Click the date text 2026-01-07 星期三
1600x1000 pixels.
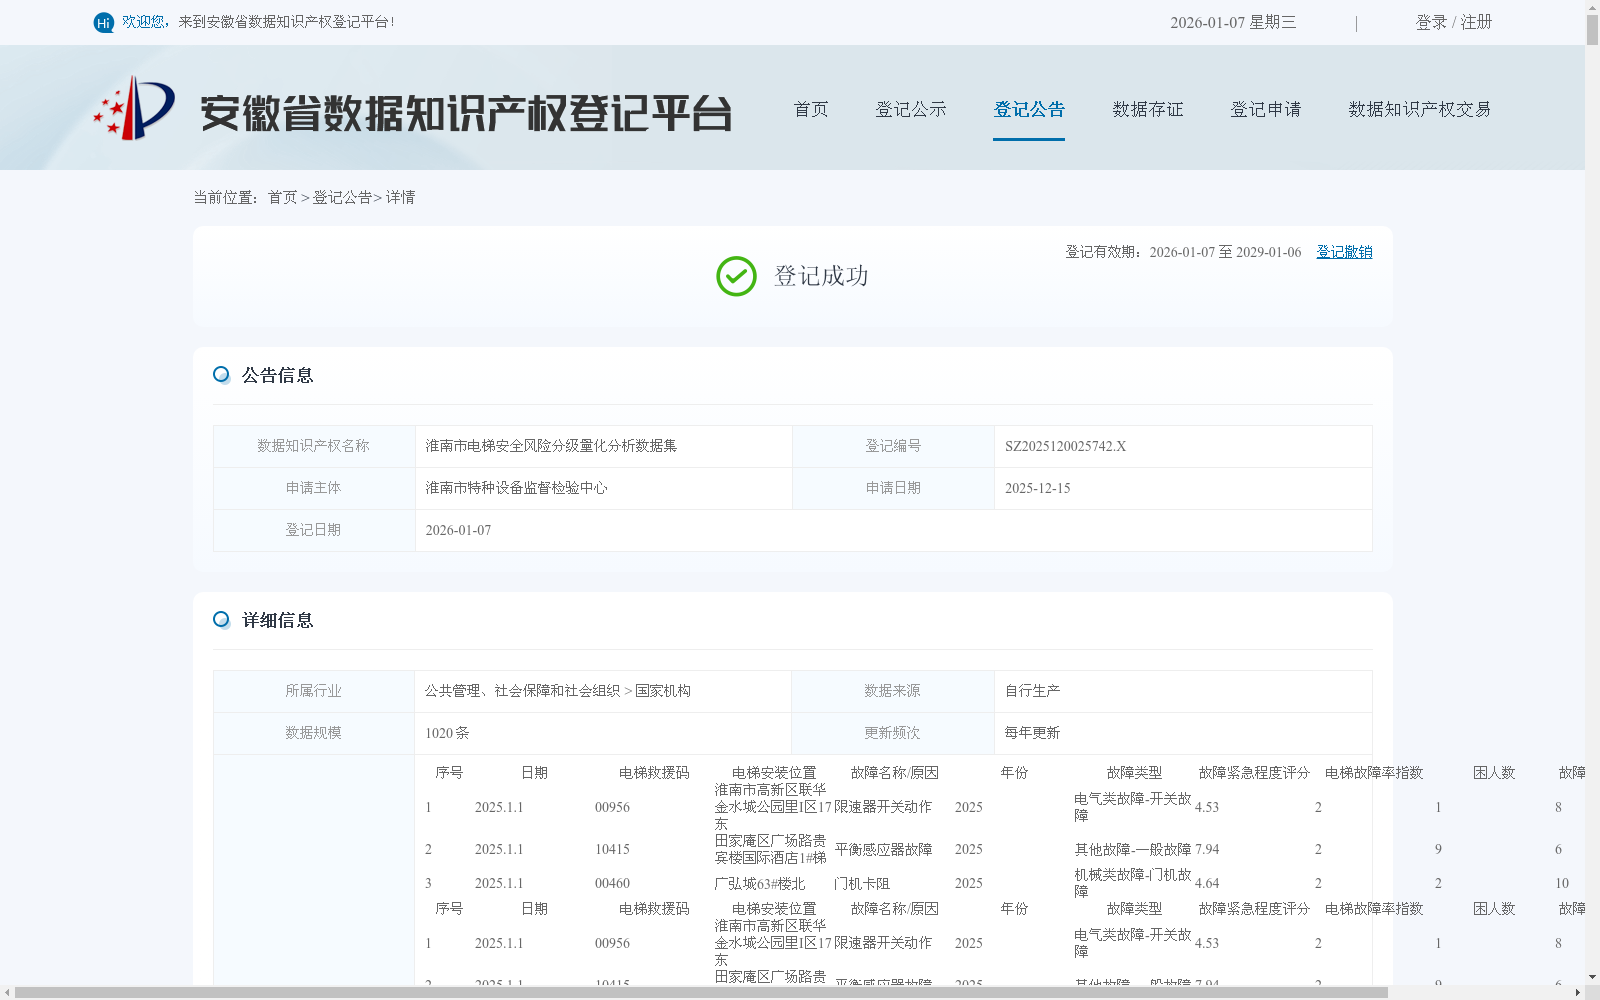(x=1233, y=22)
